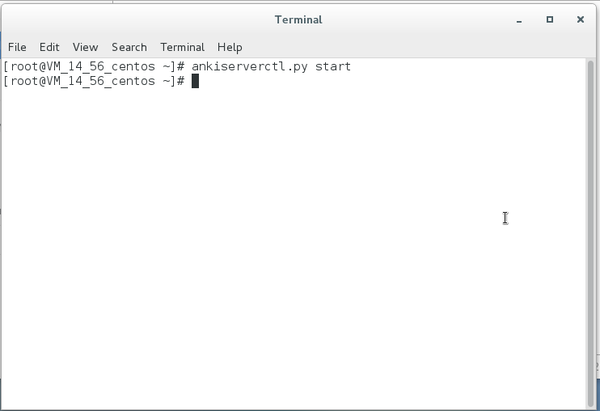Click the '#' symbol of second prompt
The width and height of the screenshot is (600, 411).
(x=181, y=81)
